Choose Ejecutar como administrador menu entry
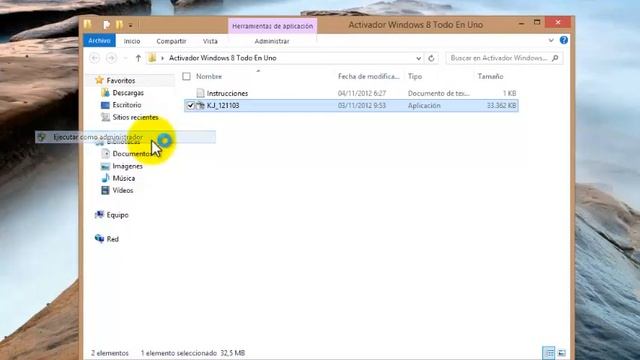Image resolution: width=640 pixels, height=360 pixels. [x=125, y=137]
